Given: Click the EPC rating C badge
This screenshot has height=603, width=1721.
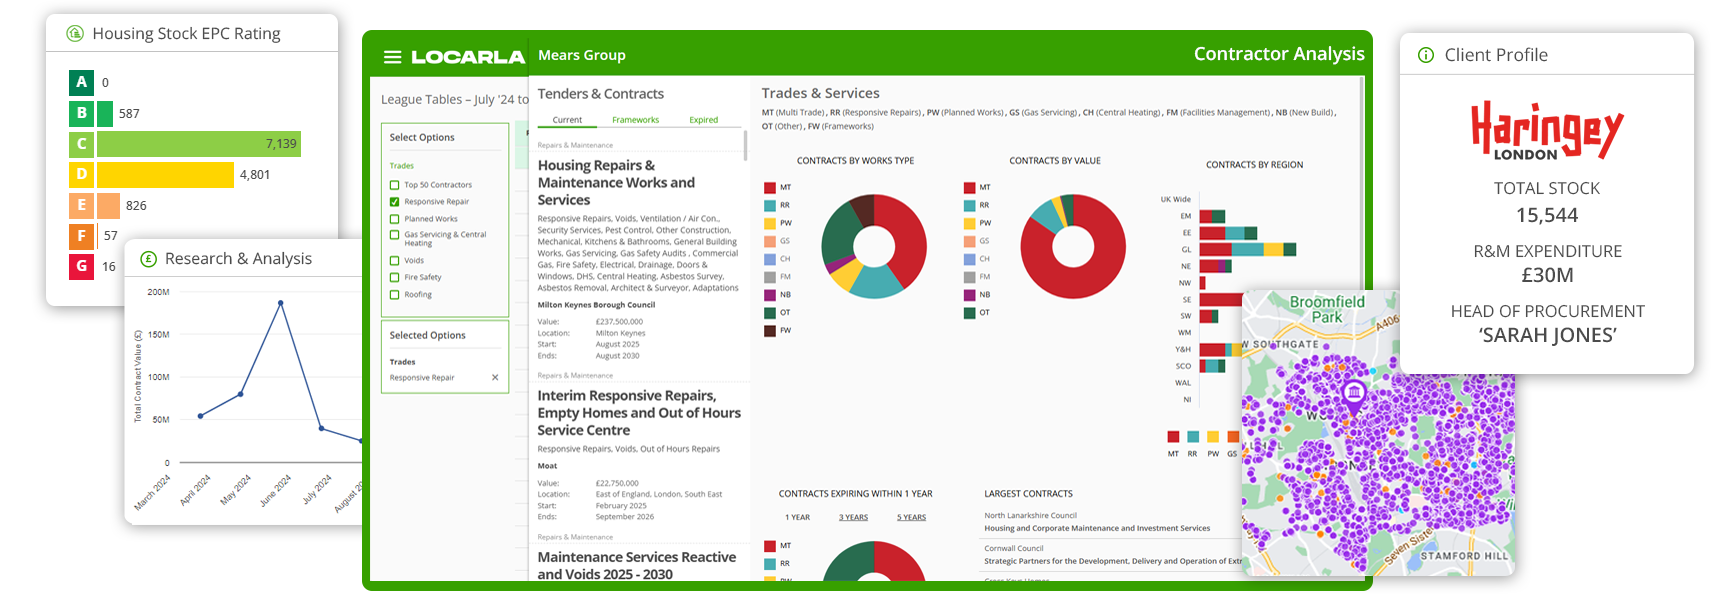Looking at the screenshot, I should (82, 144).
